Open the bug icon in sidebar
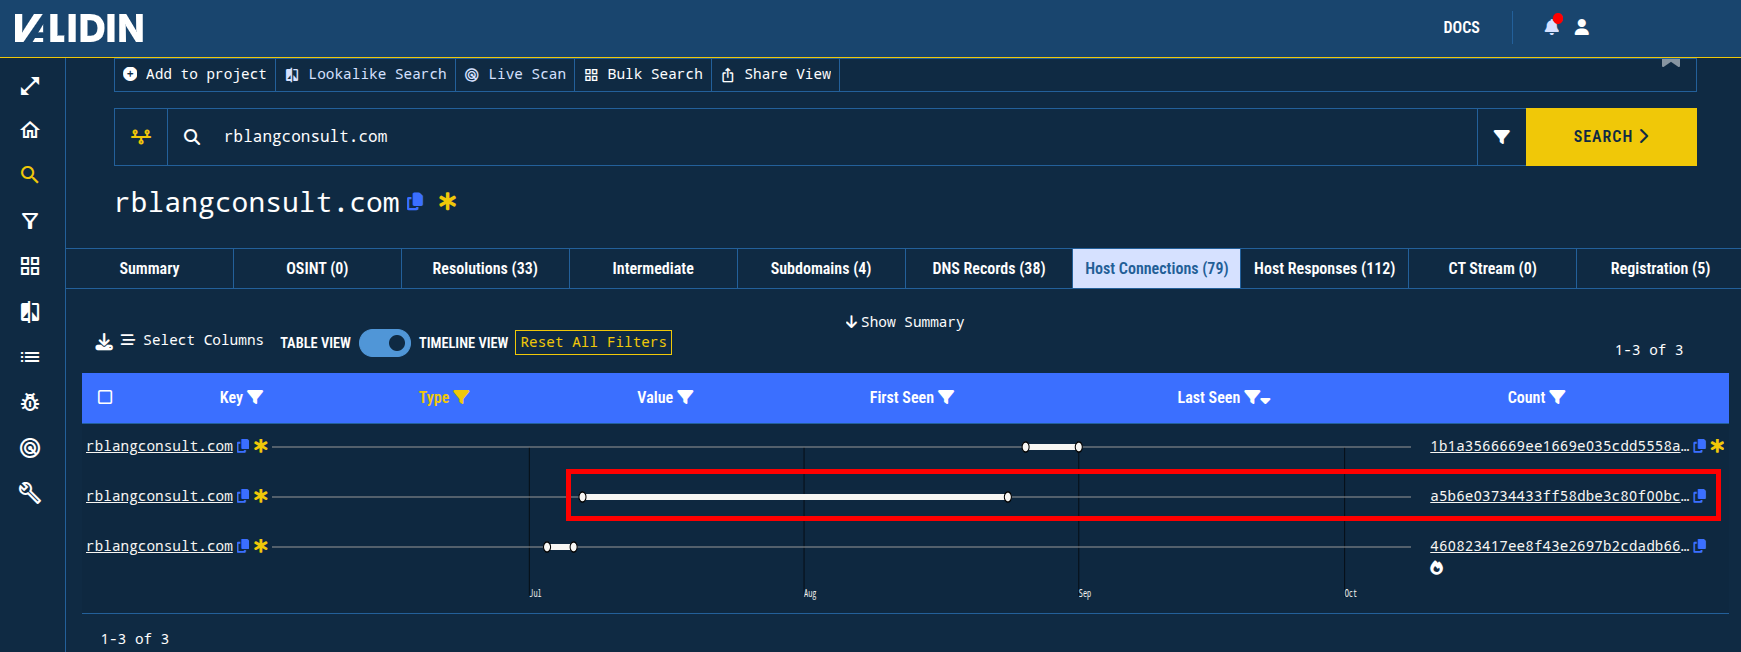Viewport: 1741px width, 652px height. (30, 402)
